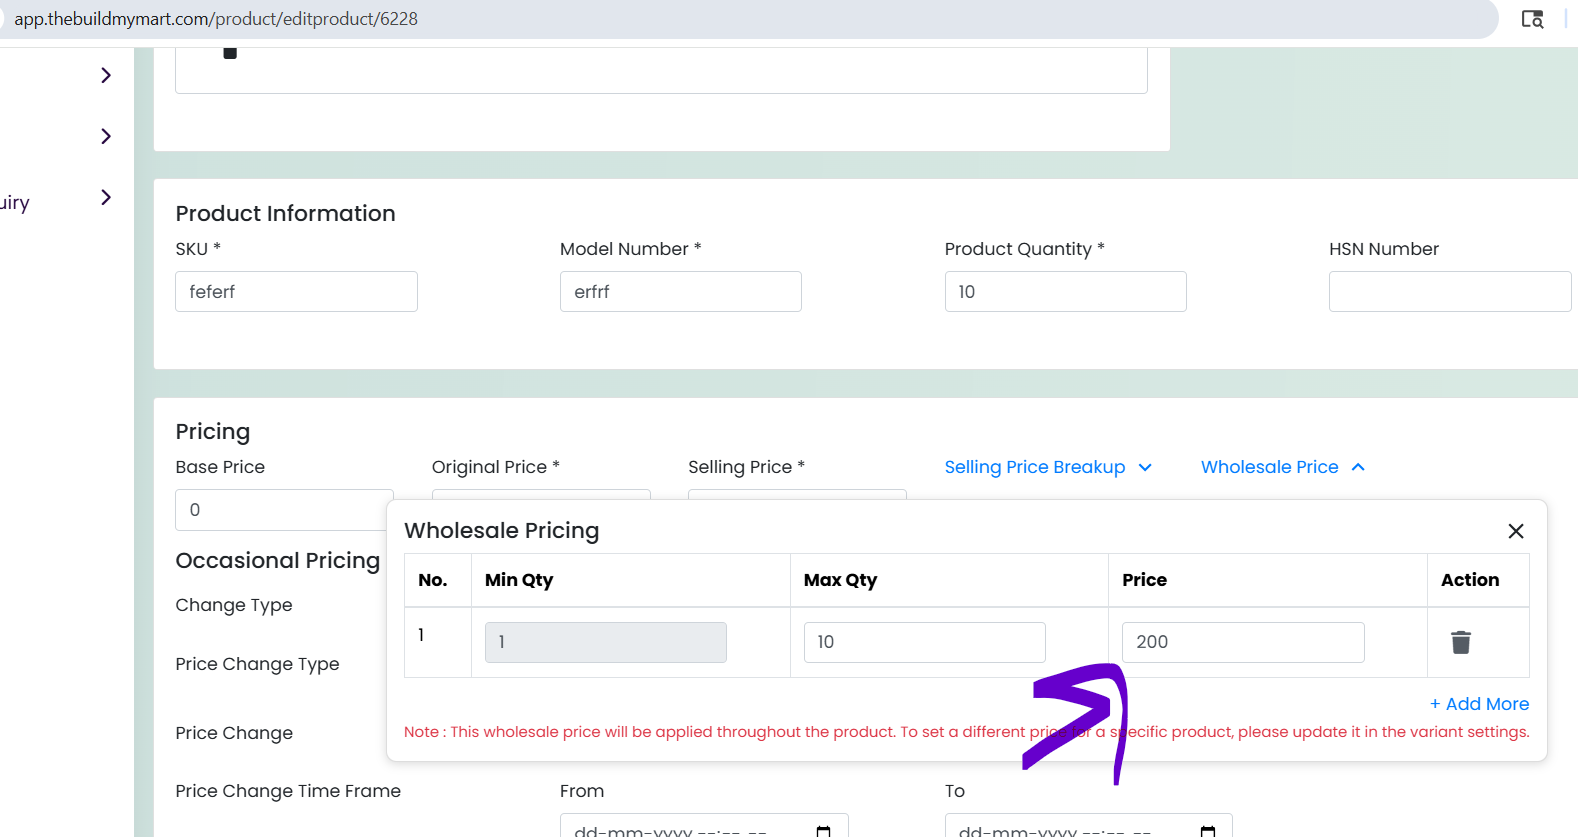
Task: Collapse the Wholesale Price section
Action: pyautogui.click(x=1282, y=467)
